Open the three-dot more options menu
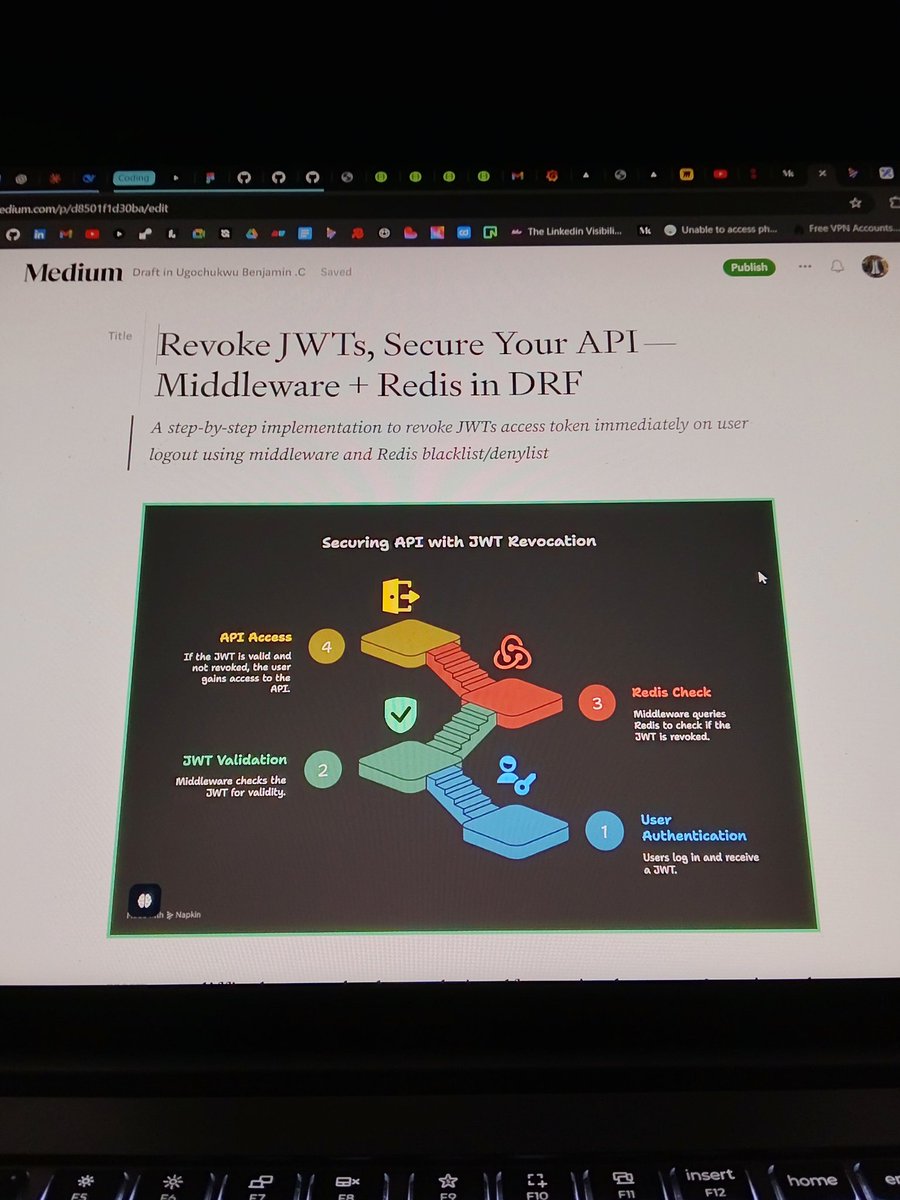 [805, 267]
